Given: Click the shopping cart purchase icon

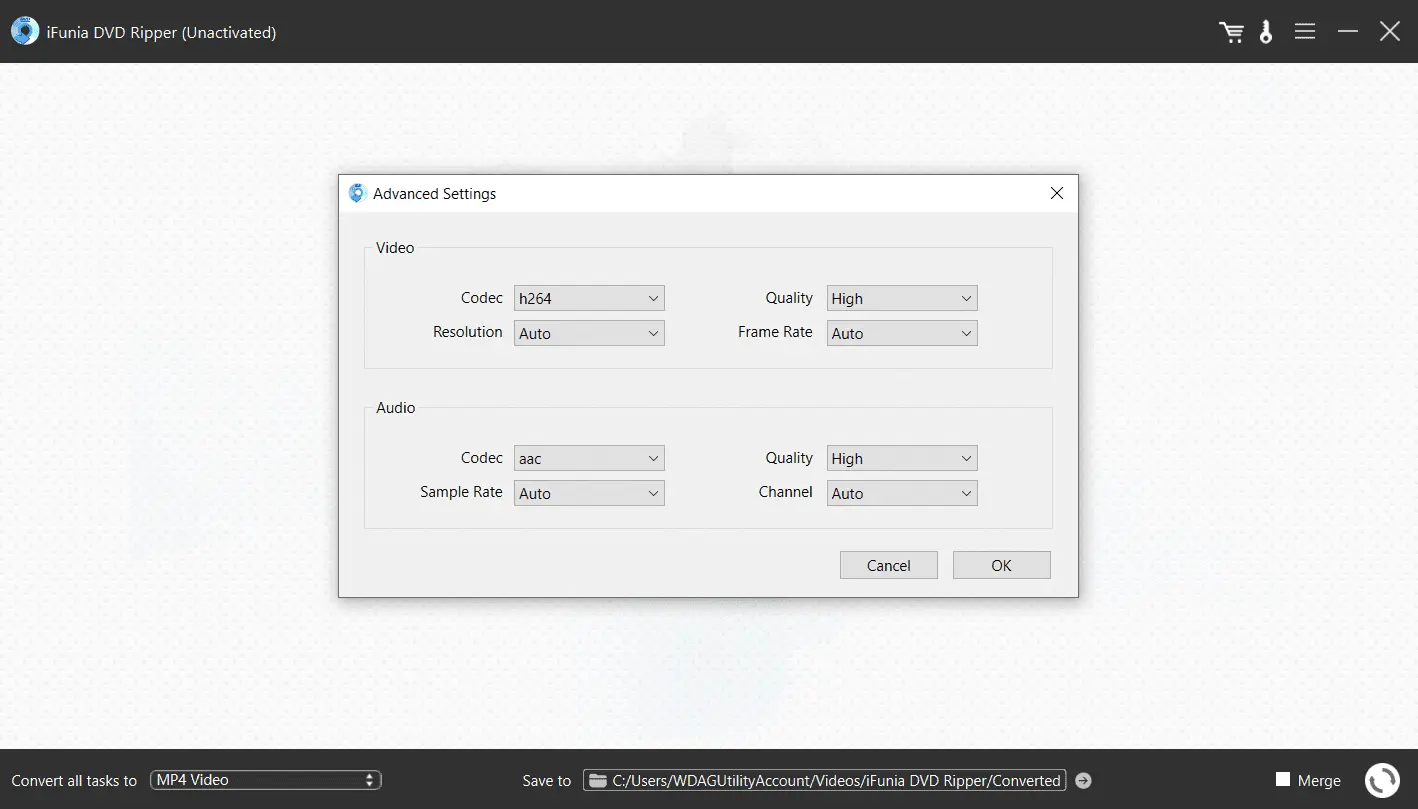Looking at the screenshot, I should [x=1231, y=32].
